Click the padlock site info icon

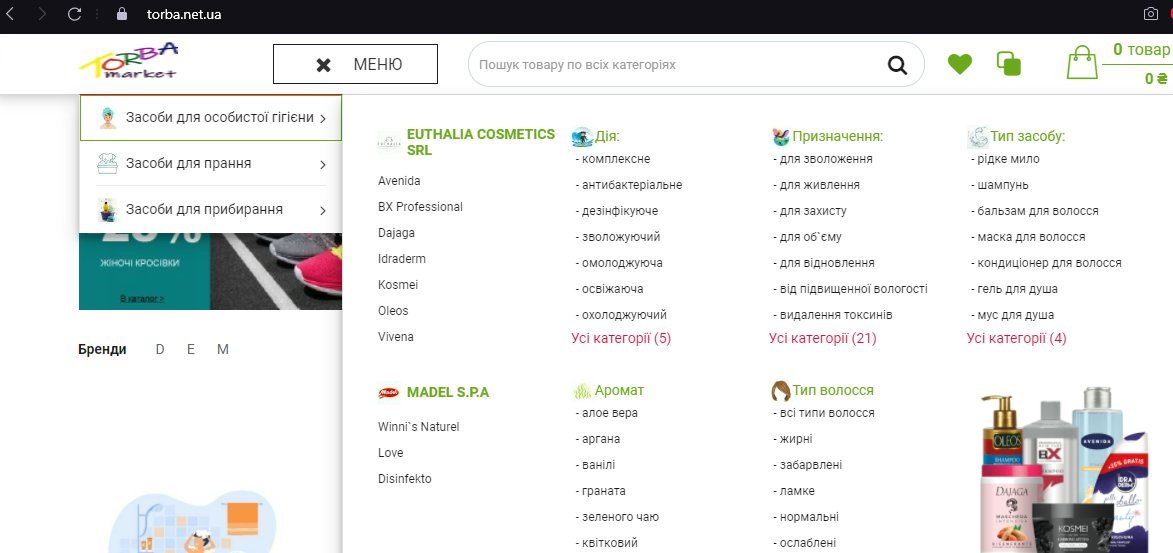(122, 13)
